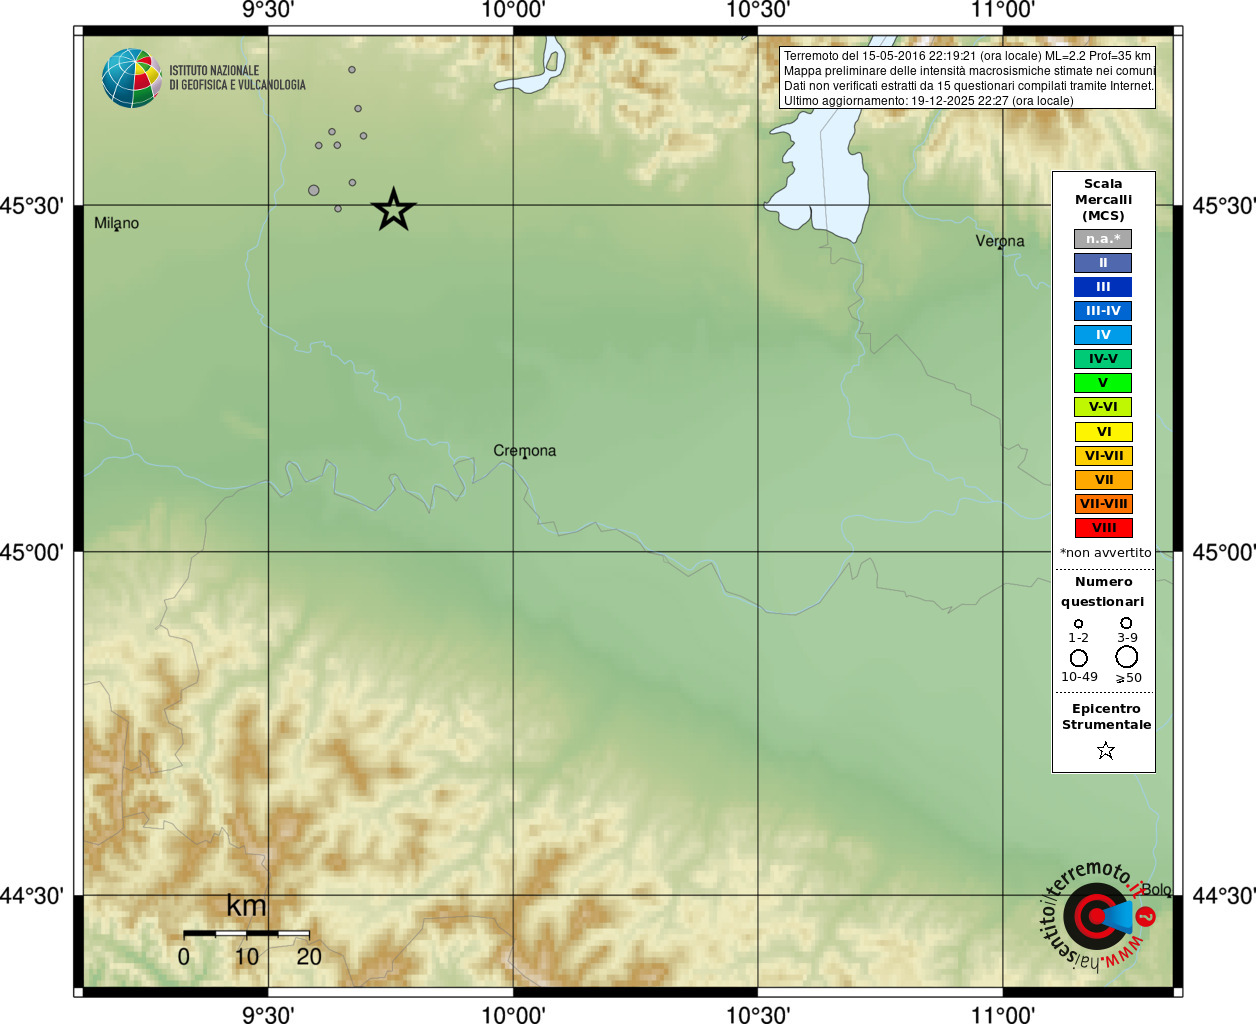Click the 'Epicentro Strumentale' heading
The width and height of the screenshot is (1256, 1024).
1106,716
